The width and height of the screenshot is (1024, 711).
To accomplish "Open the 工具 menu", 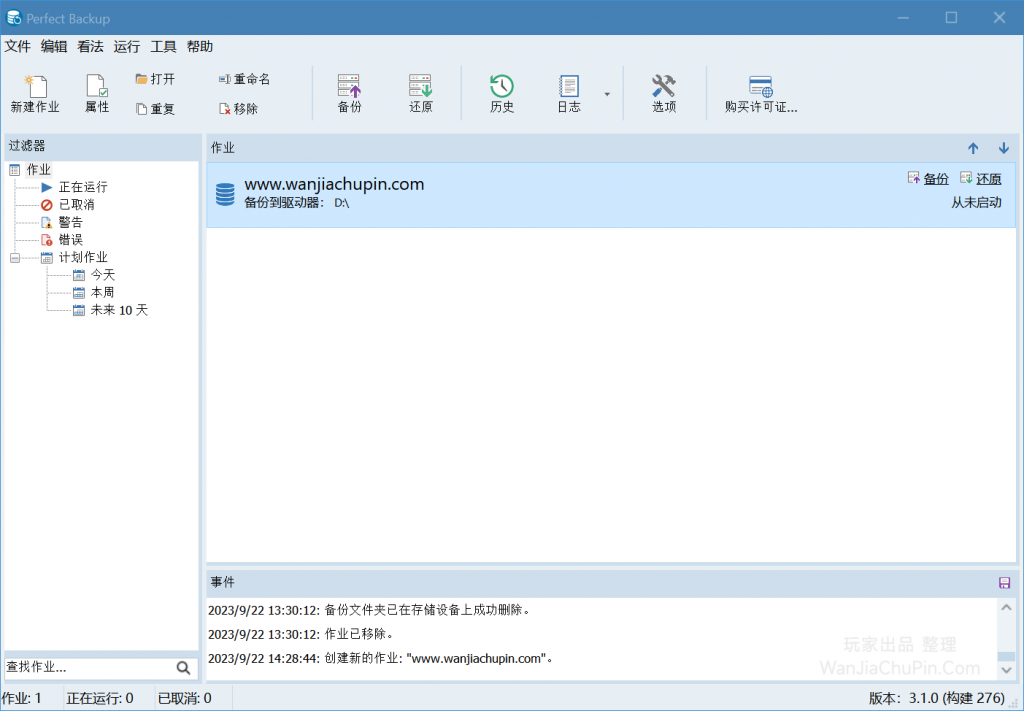I will (163, 46).
